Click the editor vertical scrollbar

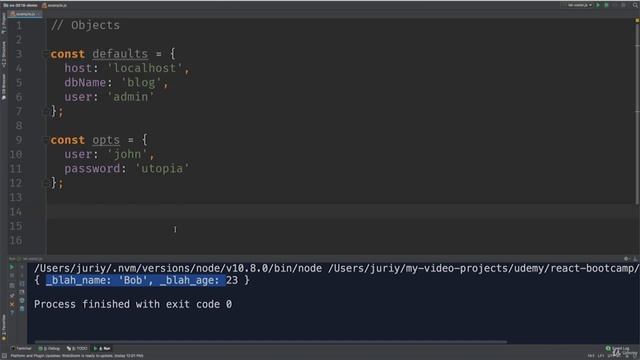(637, 114)
